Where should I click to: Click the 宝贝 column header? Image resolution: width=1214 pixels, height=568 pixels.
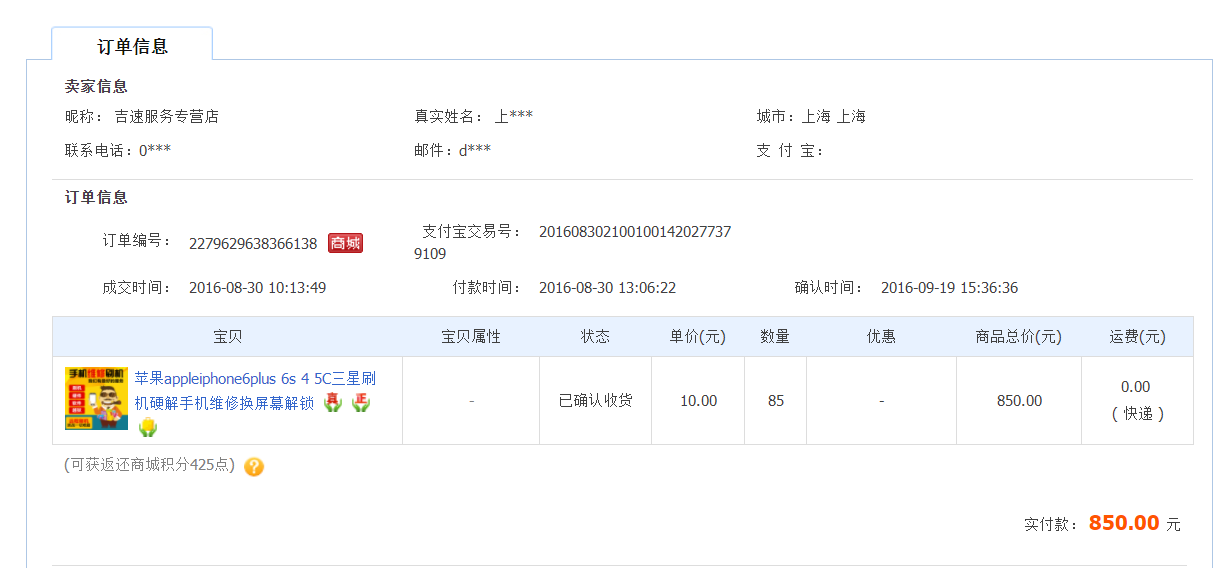point(228,337)
